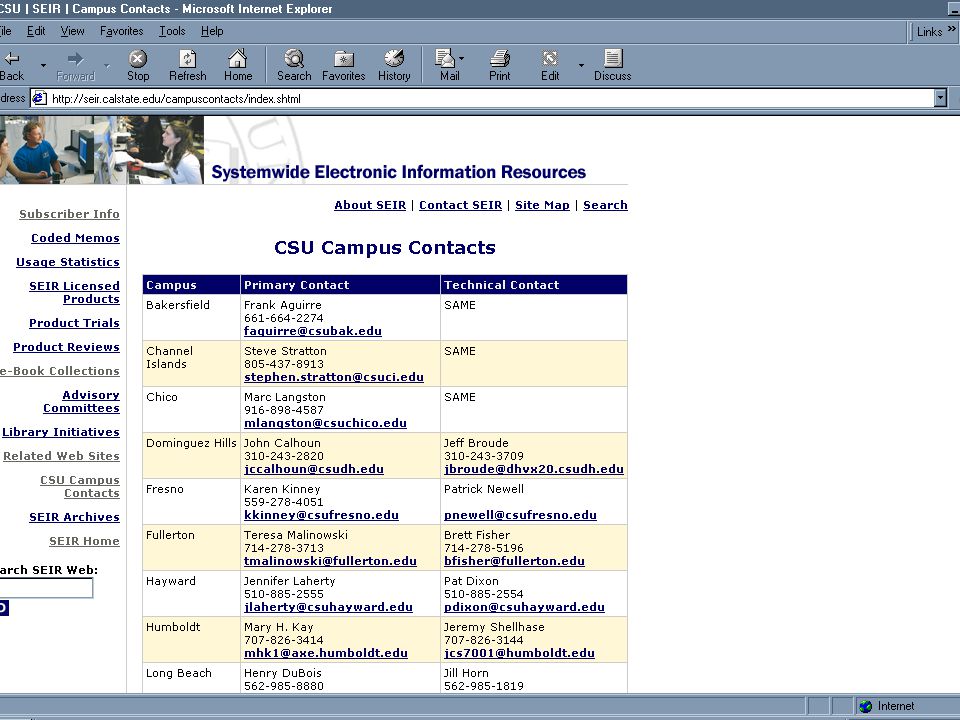The height and width of the screenshot is (720, 960).
Task: Reload the page with the Refresh icon
Action: point(187,59)
